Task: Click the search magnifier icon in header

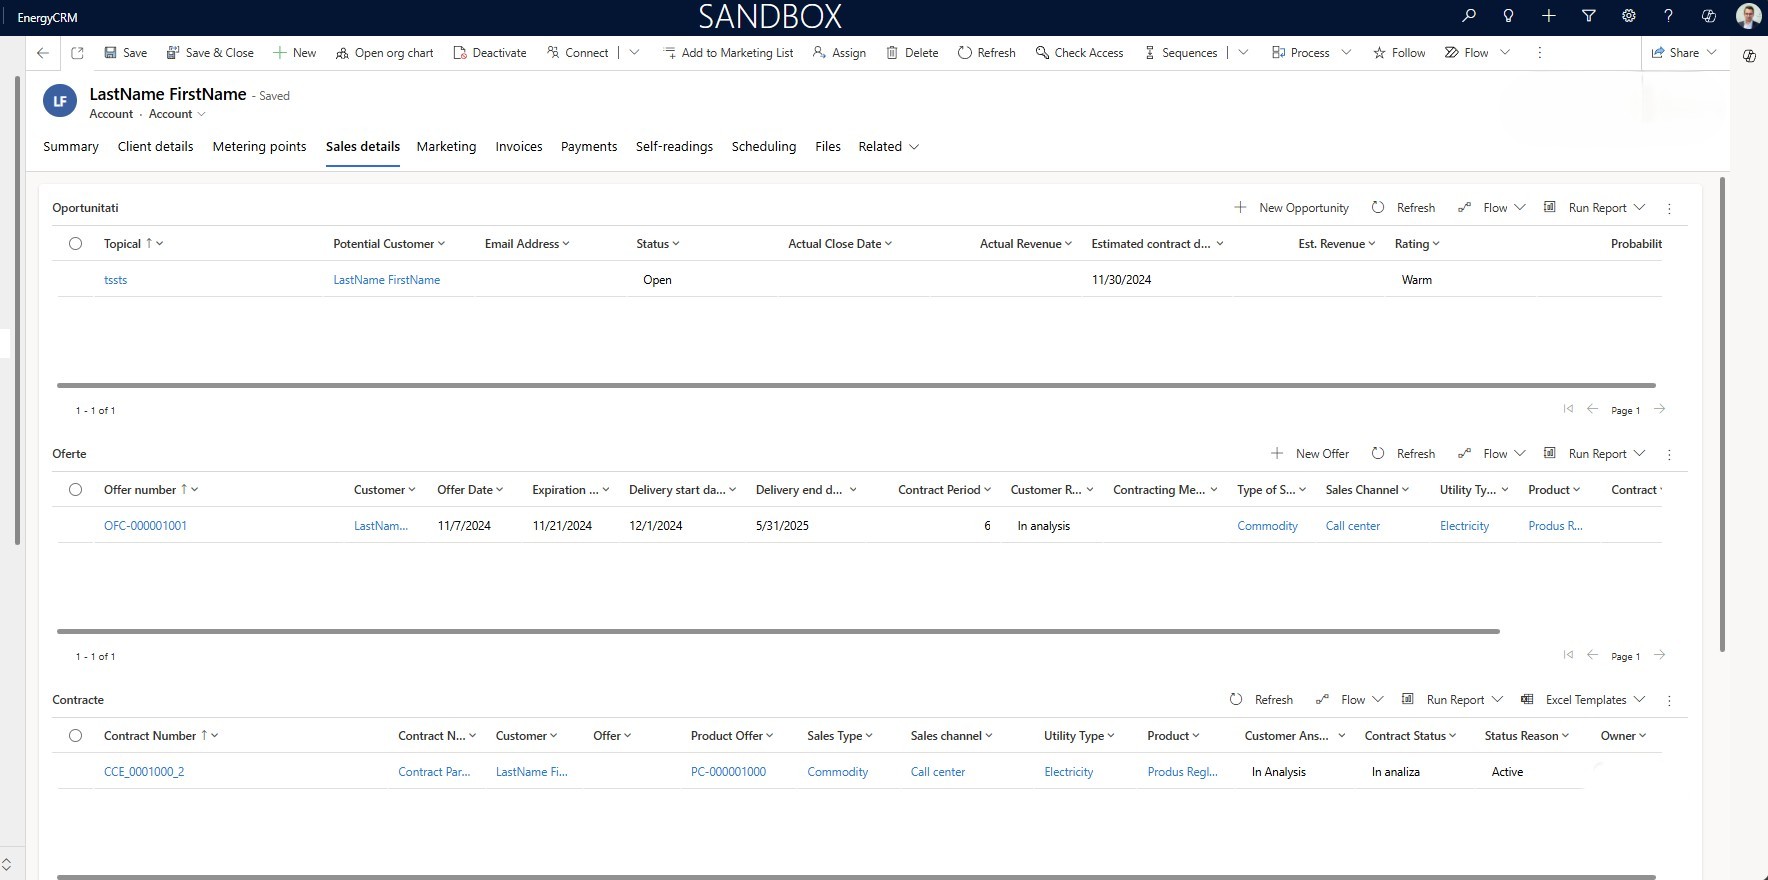Action: point(1468,16)
